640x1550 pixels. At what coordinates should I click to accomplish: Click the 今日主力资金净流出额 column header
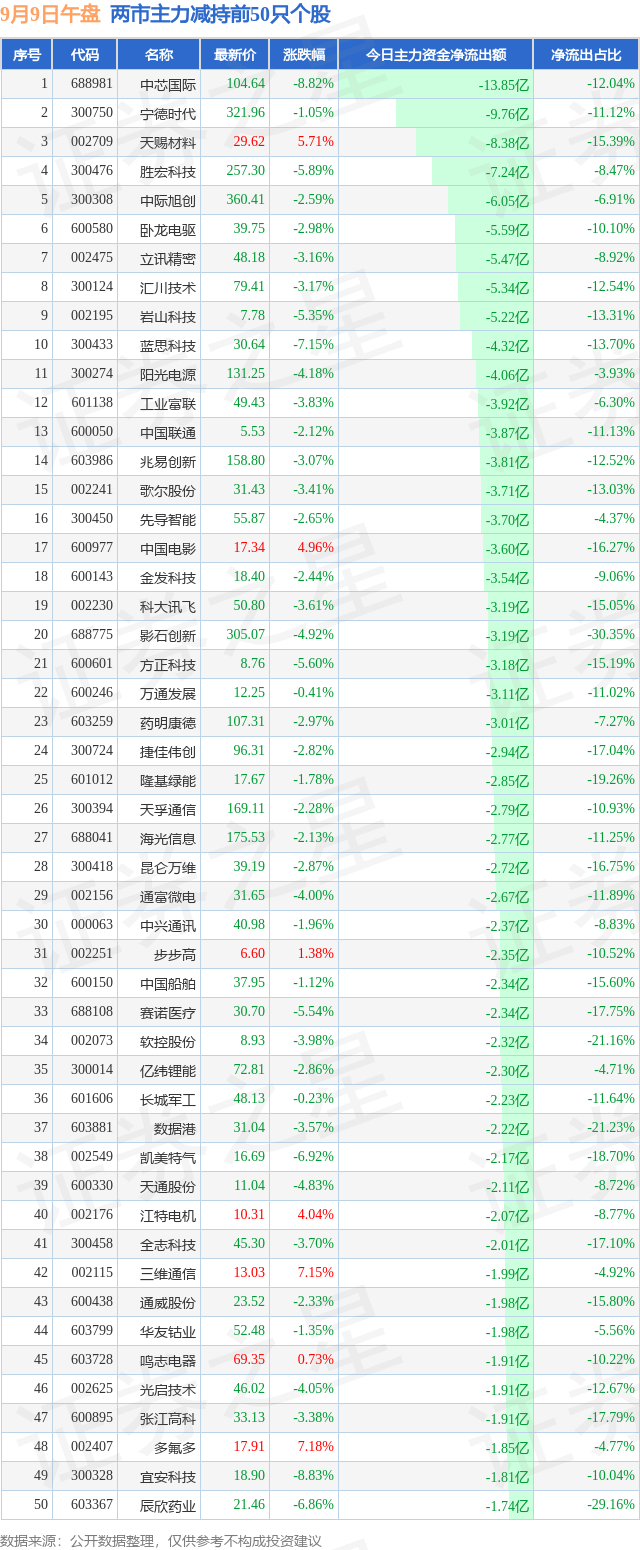click(435, 55)
